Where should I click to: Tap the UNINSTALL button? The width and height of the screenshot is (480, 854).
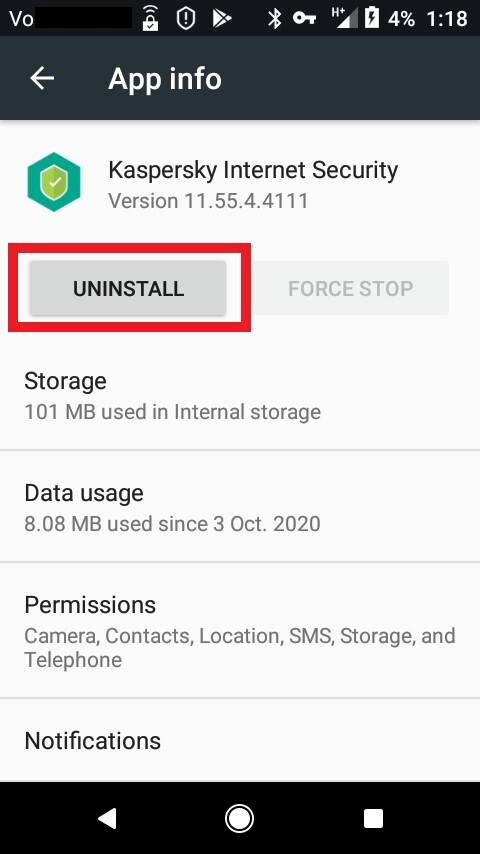(x=128, y=288)
